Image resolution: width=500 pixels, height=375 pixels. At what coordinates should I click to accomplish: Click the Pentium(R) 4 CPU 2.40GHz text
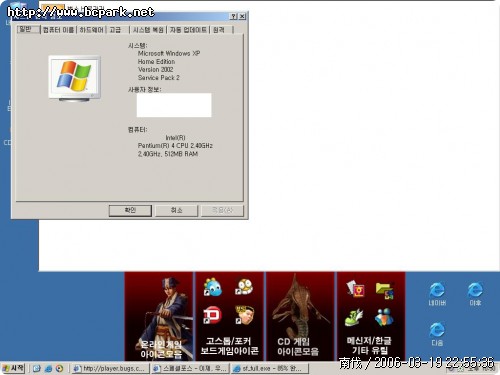[175, 146]
